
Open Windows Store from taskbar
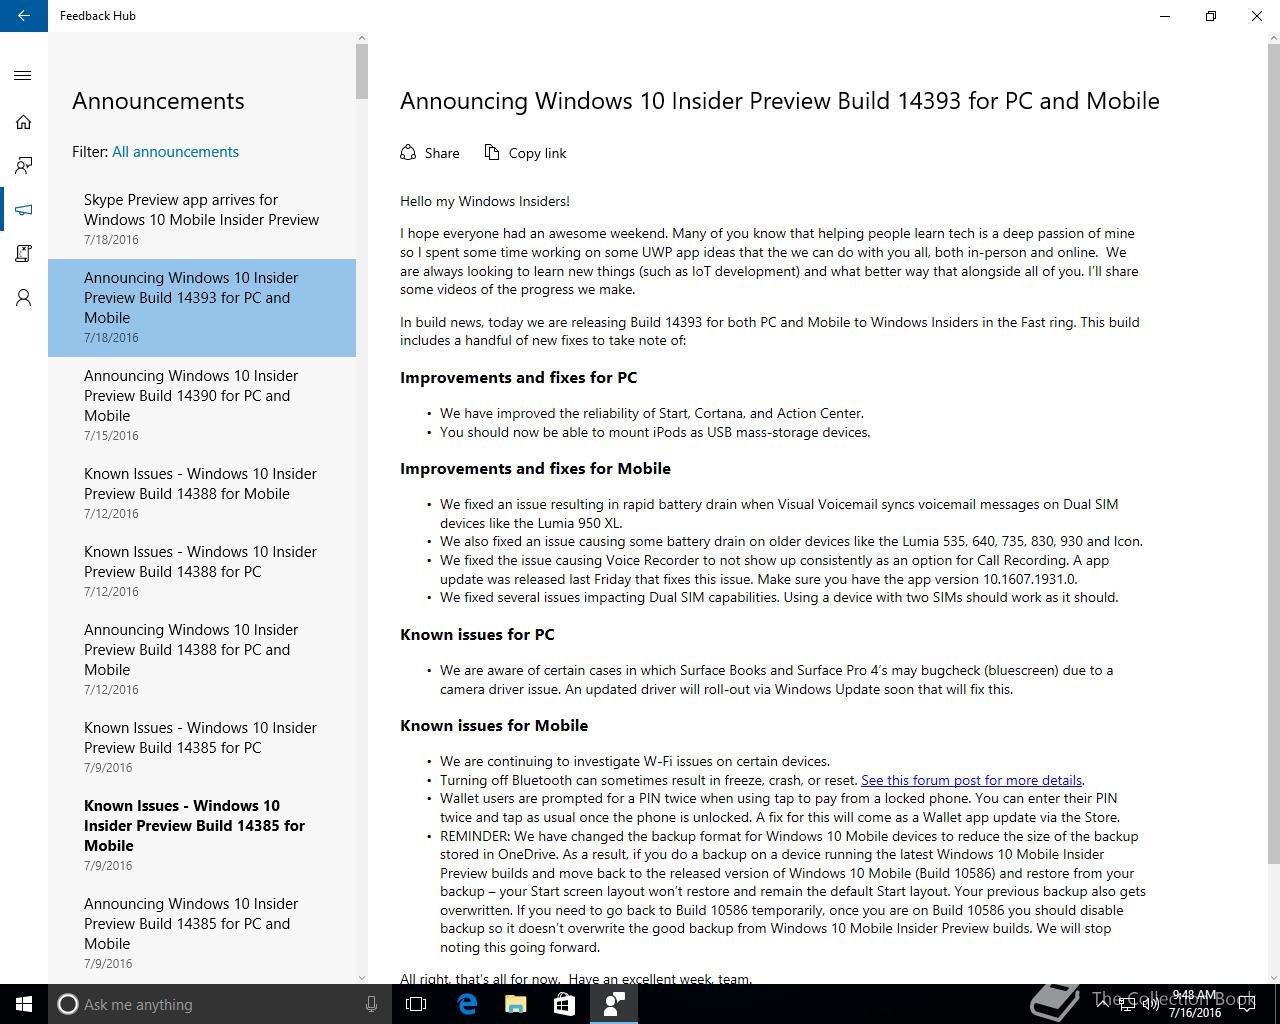(564, 1004)
